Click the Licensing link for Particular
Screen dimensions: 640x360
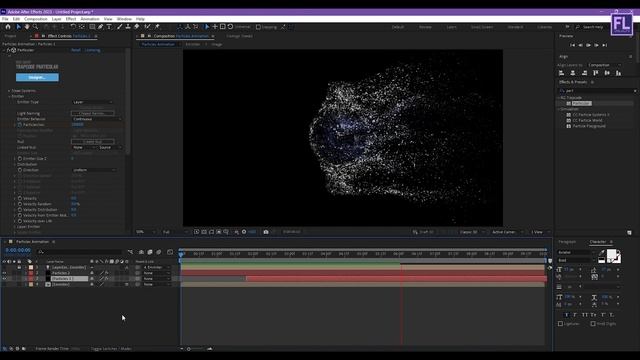(x=93, y=50)
